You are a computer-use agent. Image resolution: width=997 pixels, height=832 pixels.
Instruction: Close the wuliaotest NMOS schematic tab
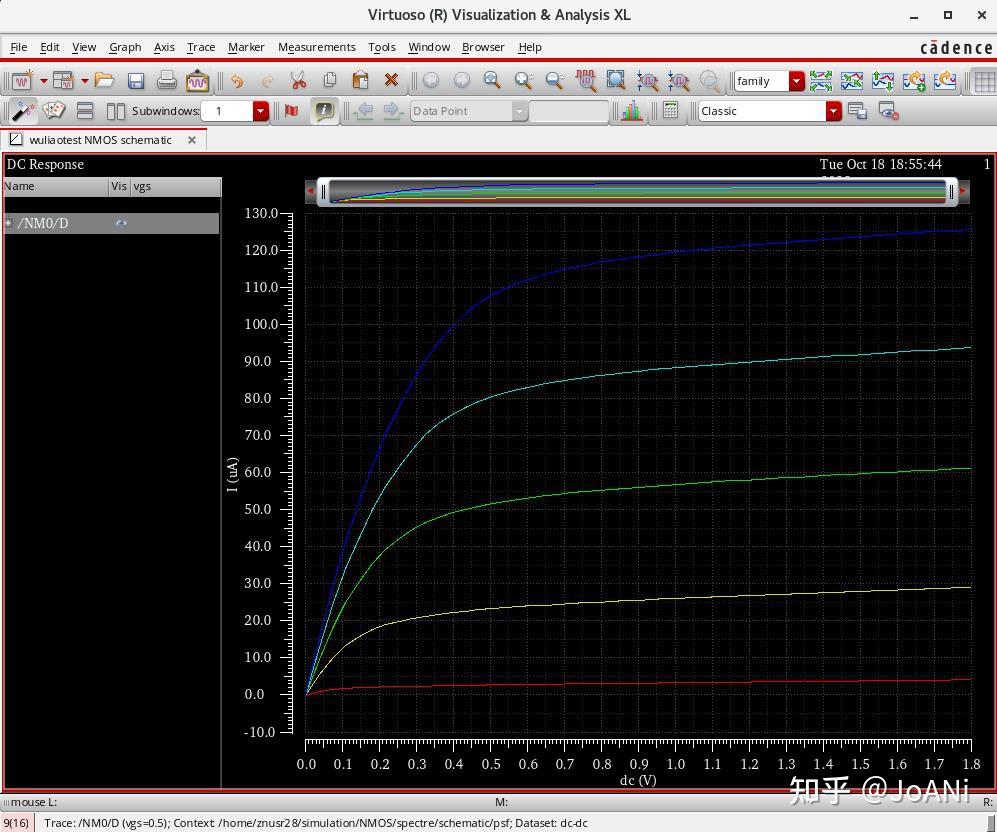tap(192, 140)
